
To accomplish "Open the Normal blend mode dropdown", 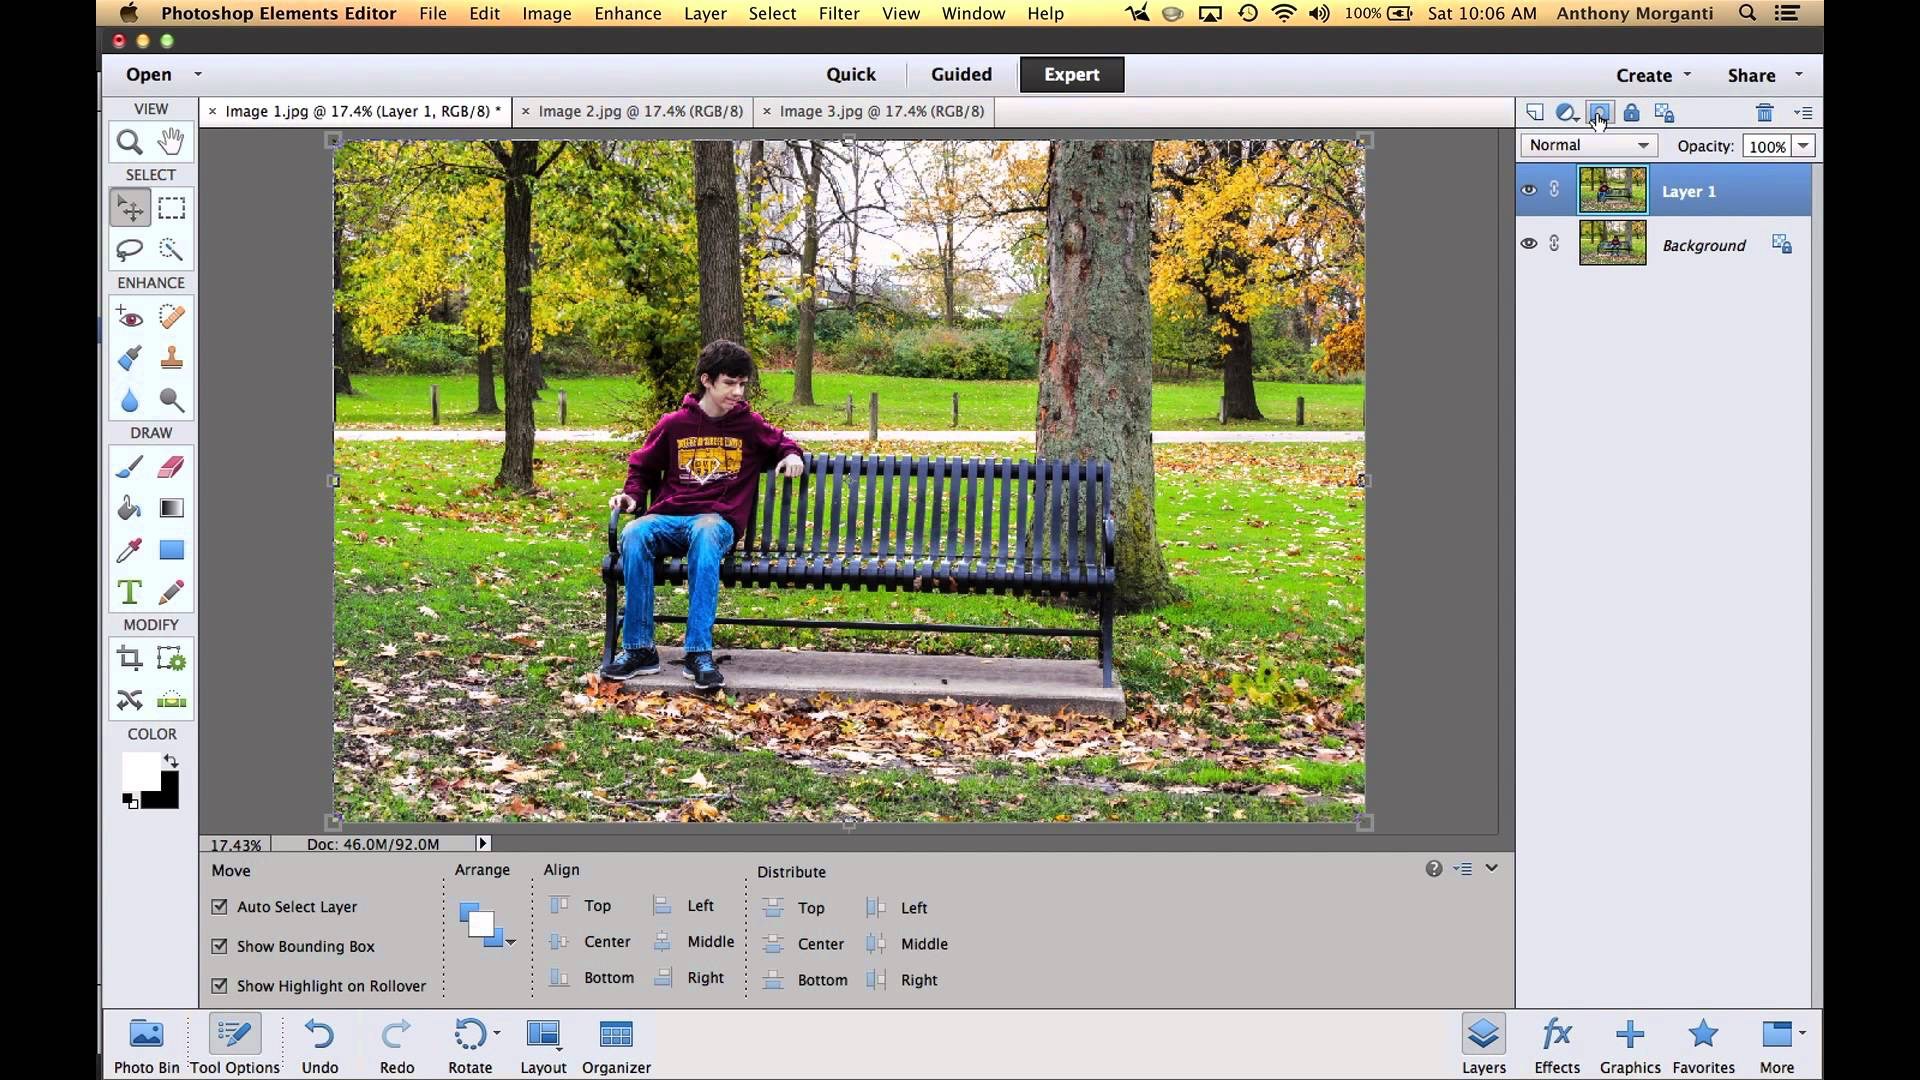I will [x=1588, y=146].
